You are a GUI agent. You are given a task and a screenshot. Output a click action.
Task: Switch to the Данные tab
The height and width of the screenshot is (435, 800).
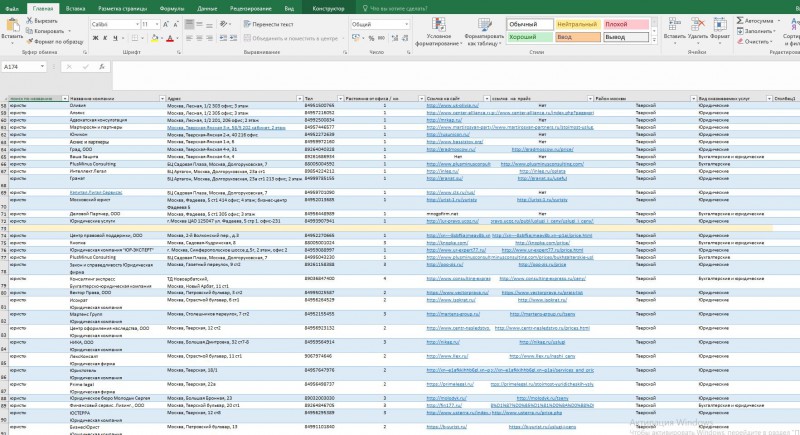tap(207, 9)
